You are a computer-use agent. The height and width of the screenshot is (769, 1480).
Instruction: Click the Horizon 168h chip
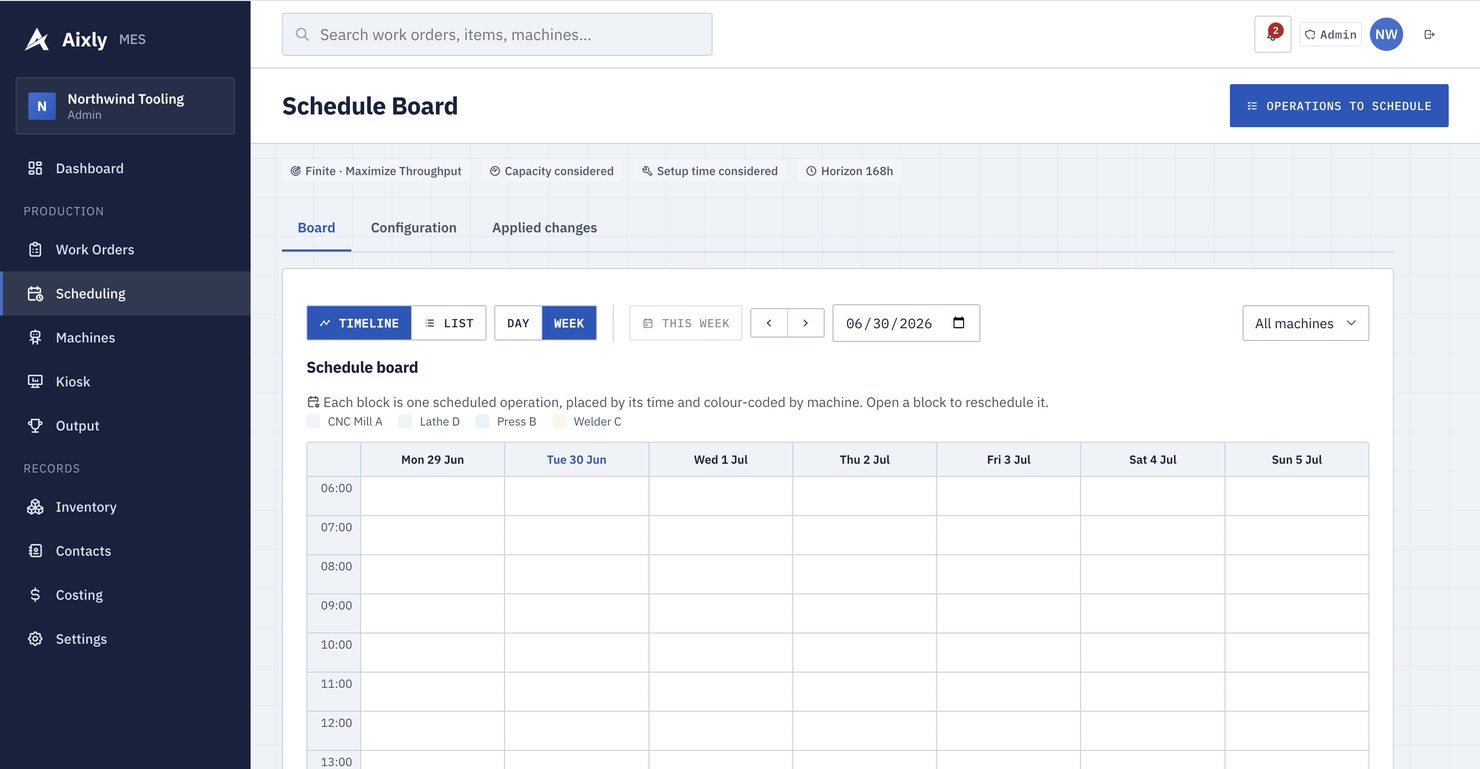pos(850,171)
